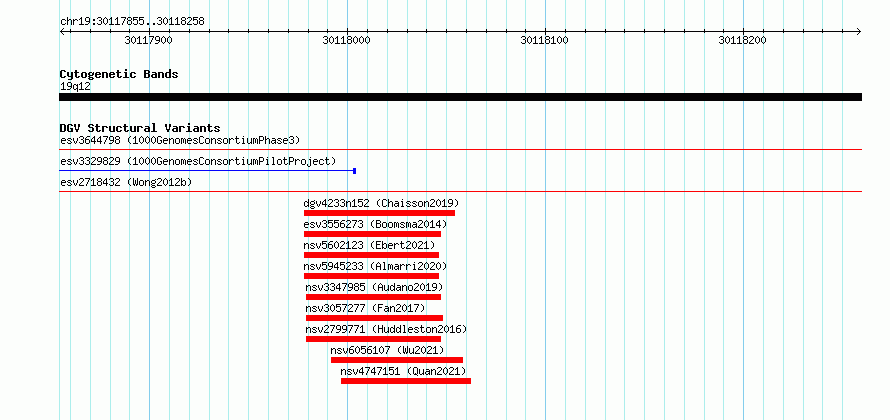Click the red bar under nsv5945233

coord(371,276)
